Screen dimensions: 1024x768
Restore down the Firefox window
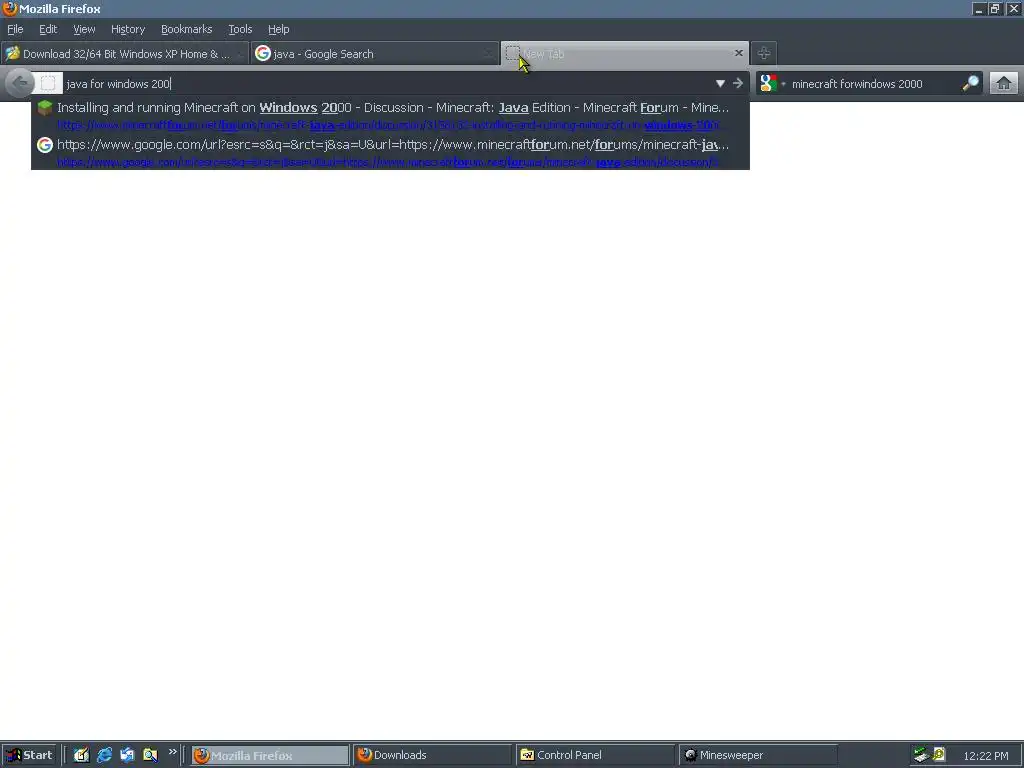point(995,9)
